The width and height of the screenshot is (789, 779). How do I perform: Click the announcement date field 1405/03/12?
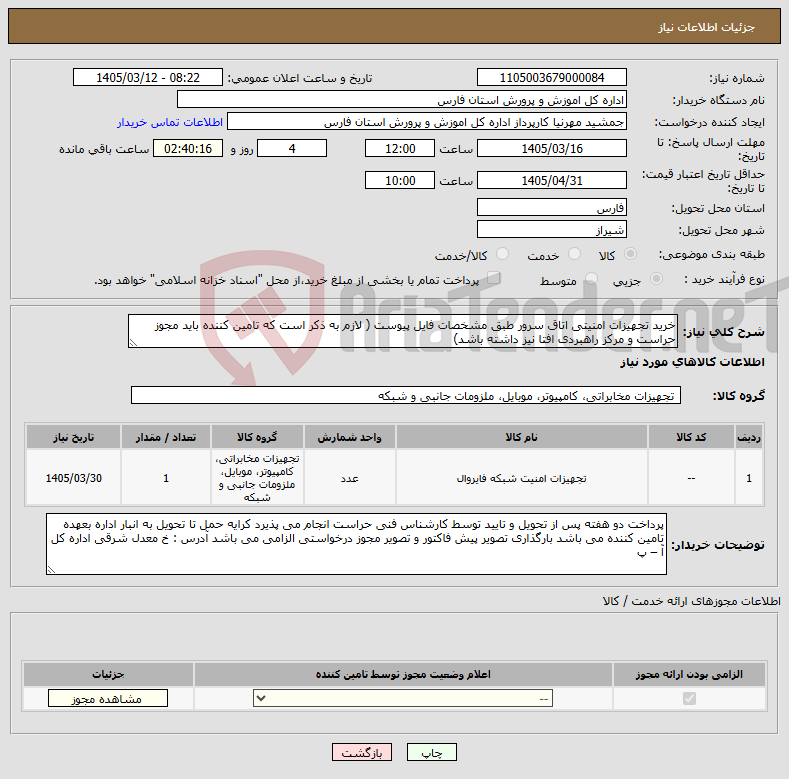click(x=147, y=77)
